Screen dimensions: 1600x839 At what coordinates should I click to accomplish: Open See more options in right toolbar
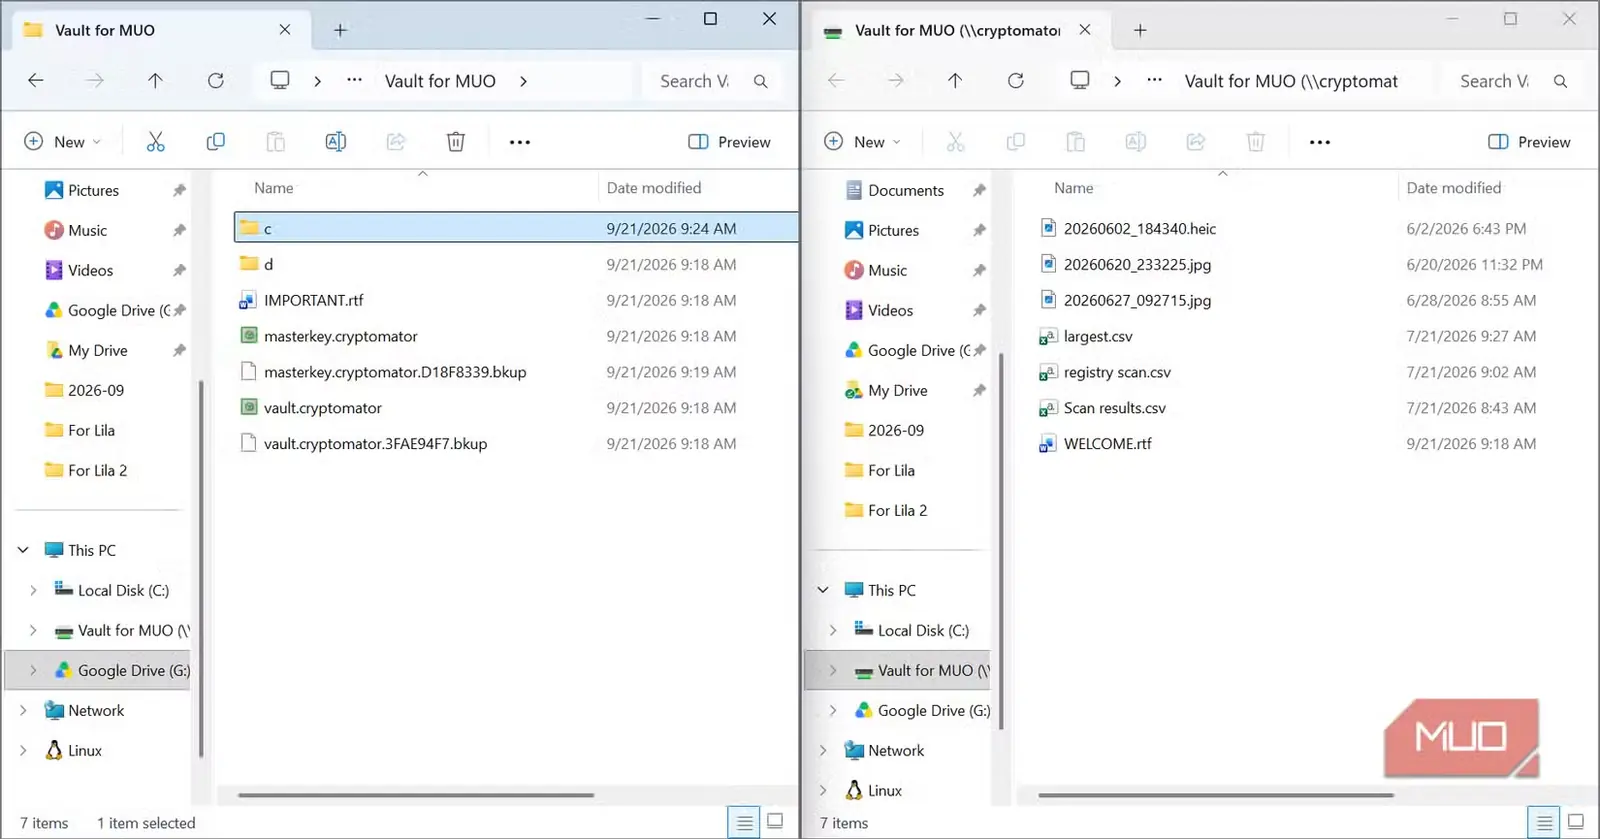(1320, 142)
